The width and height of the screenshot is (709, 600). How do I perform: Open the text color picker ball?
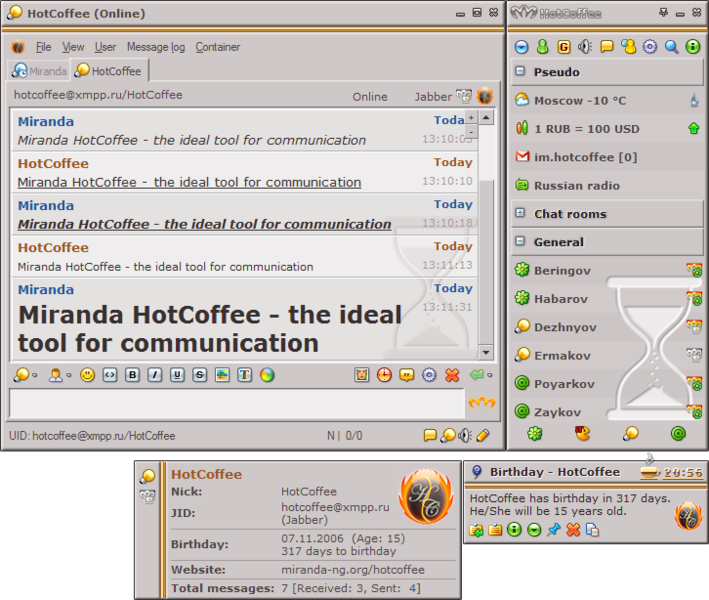pyautogui.click(x=267, y=375)
